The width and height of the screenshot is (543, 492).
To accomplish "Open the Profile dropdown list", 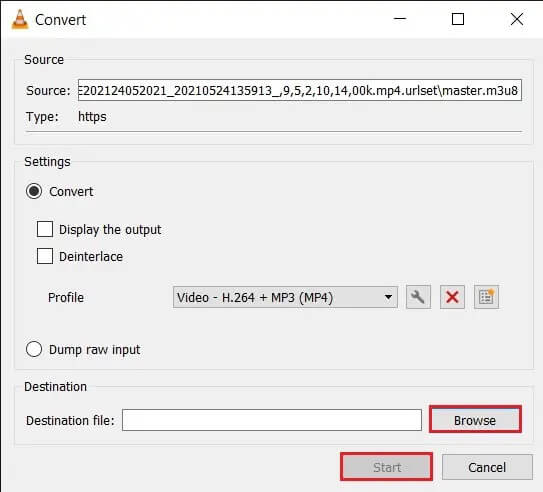I will tap(285, 297).
